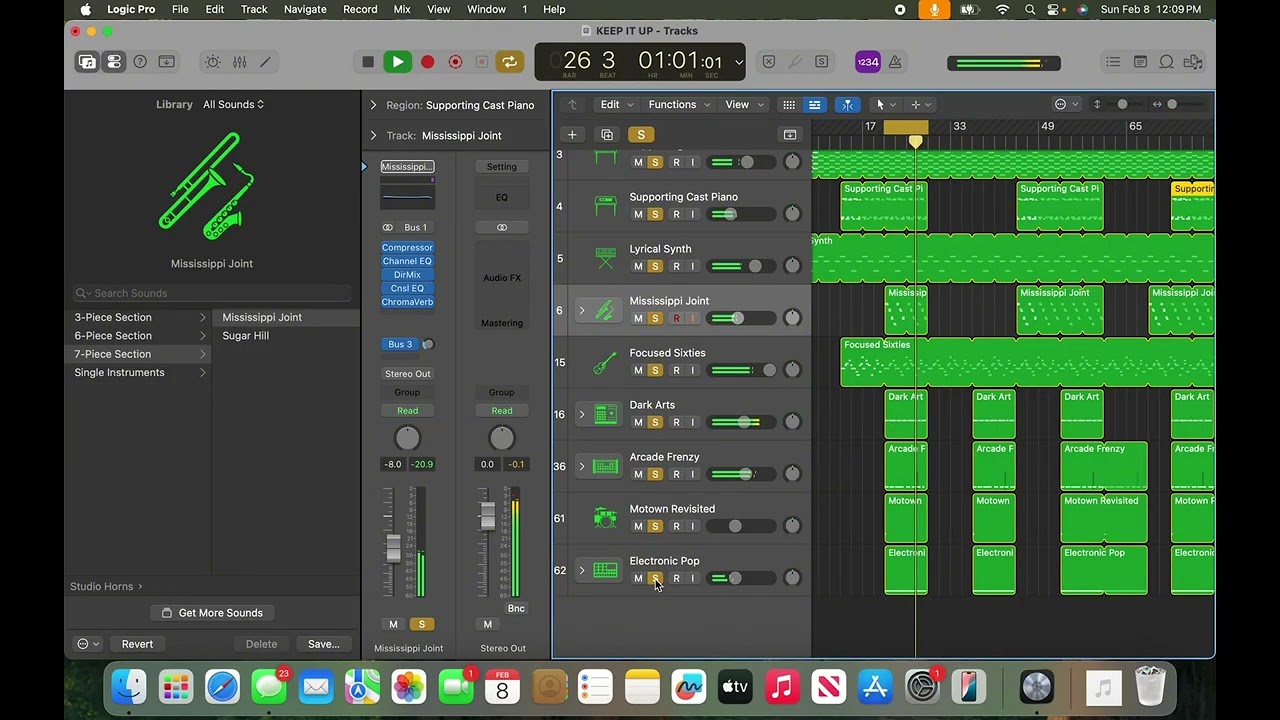Expand the Electronic Pop track stack
Image resolution: width=1280 pixels, height=720 pixels.
[582, 571]
